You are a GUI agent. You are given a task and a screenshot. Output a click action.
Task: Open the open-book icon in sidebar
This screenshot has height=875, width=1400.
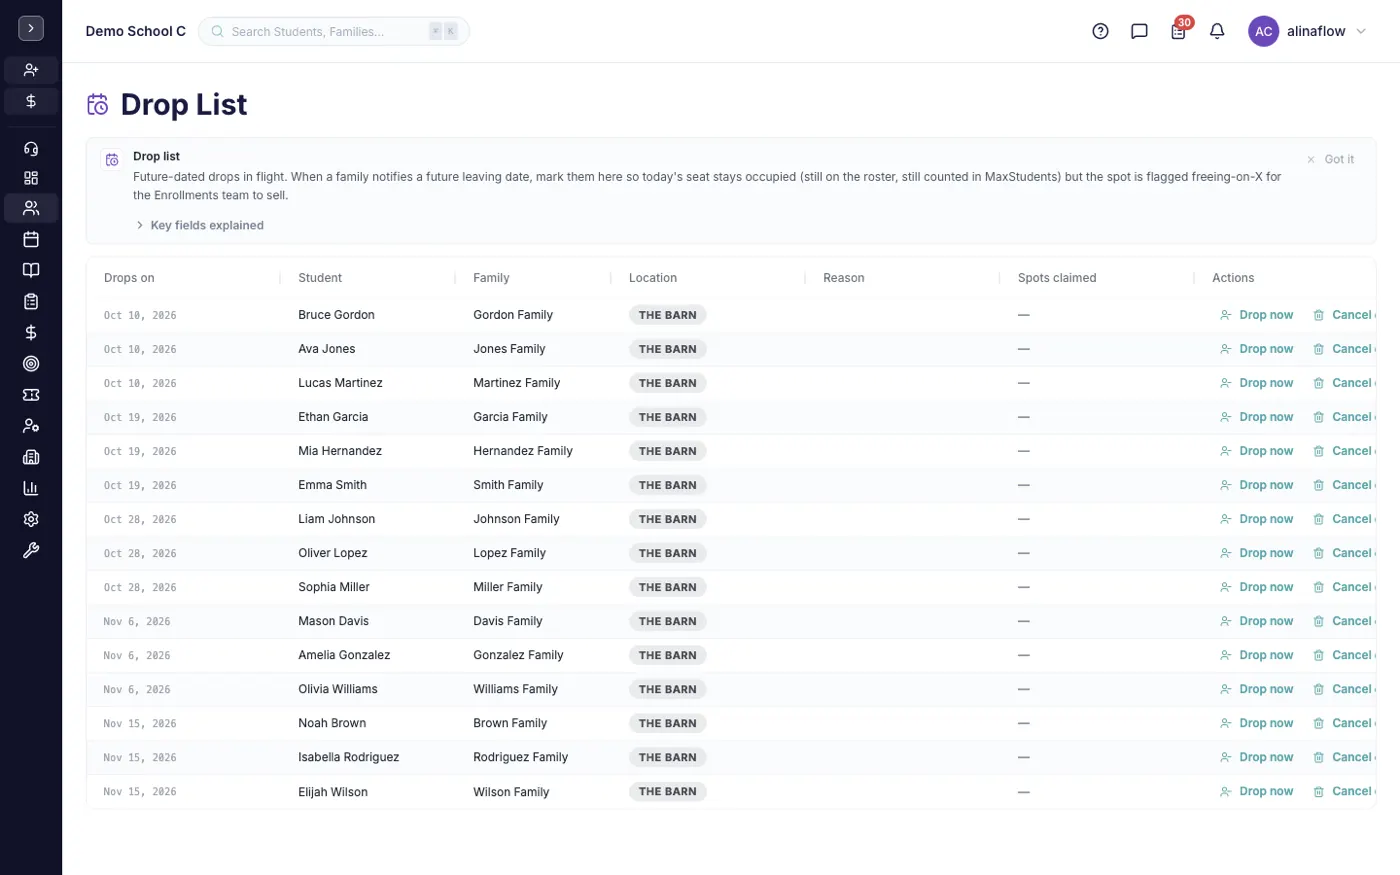tap(31, 270)
